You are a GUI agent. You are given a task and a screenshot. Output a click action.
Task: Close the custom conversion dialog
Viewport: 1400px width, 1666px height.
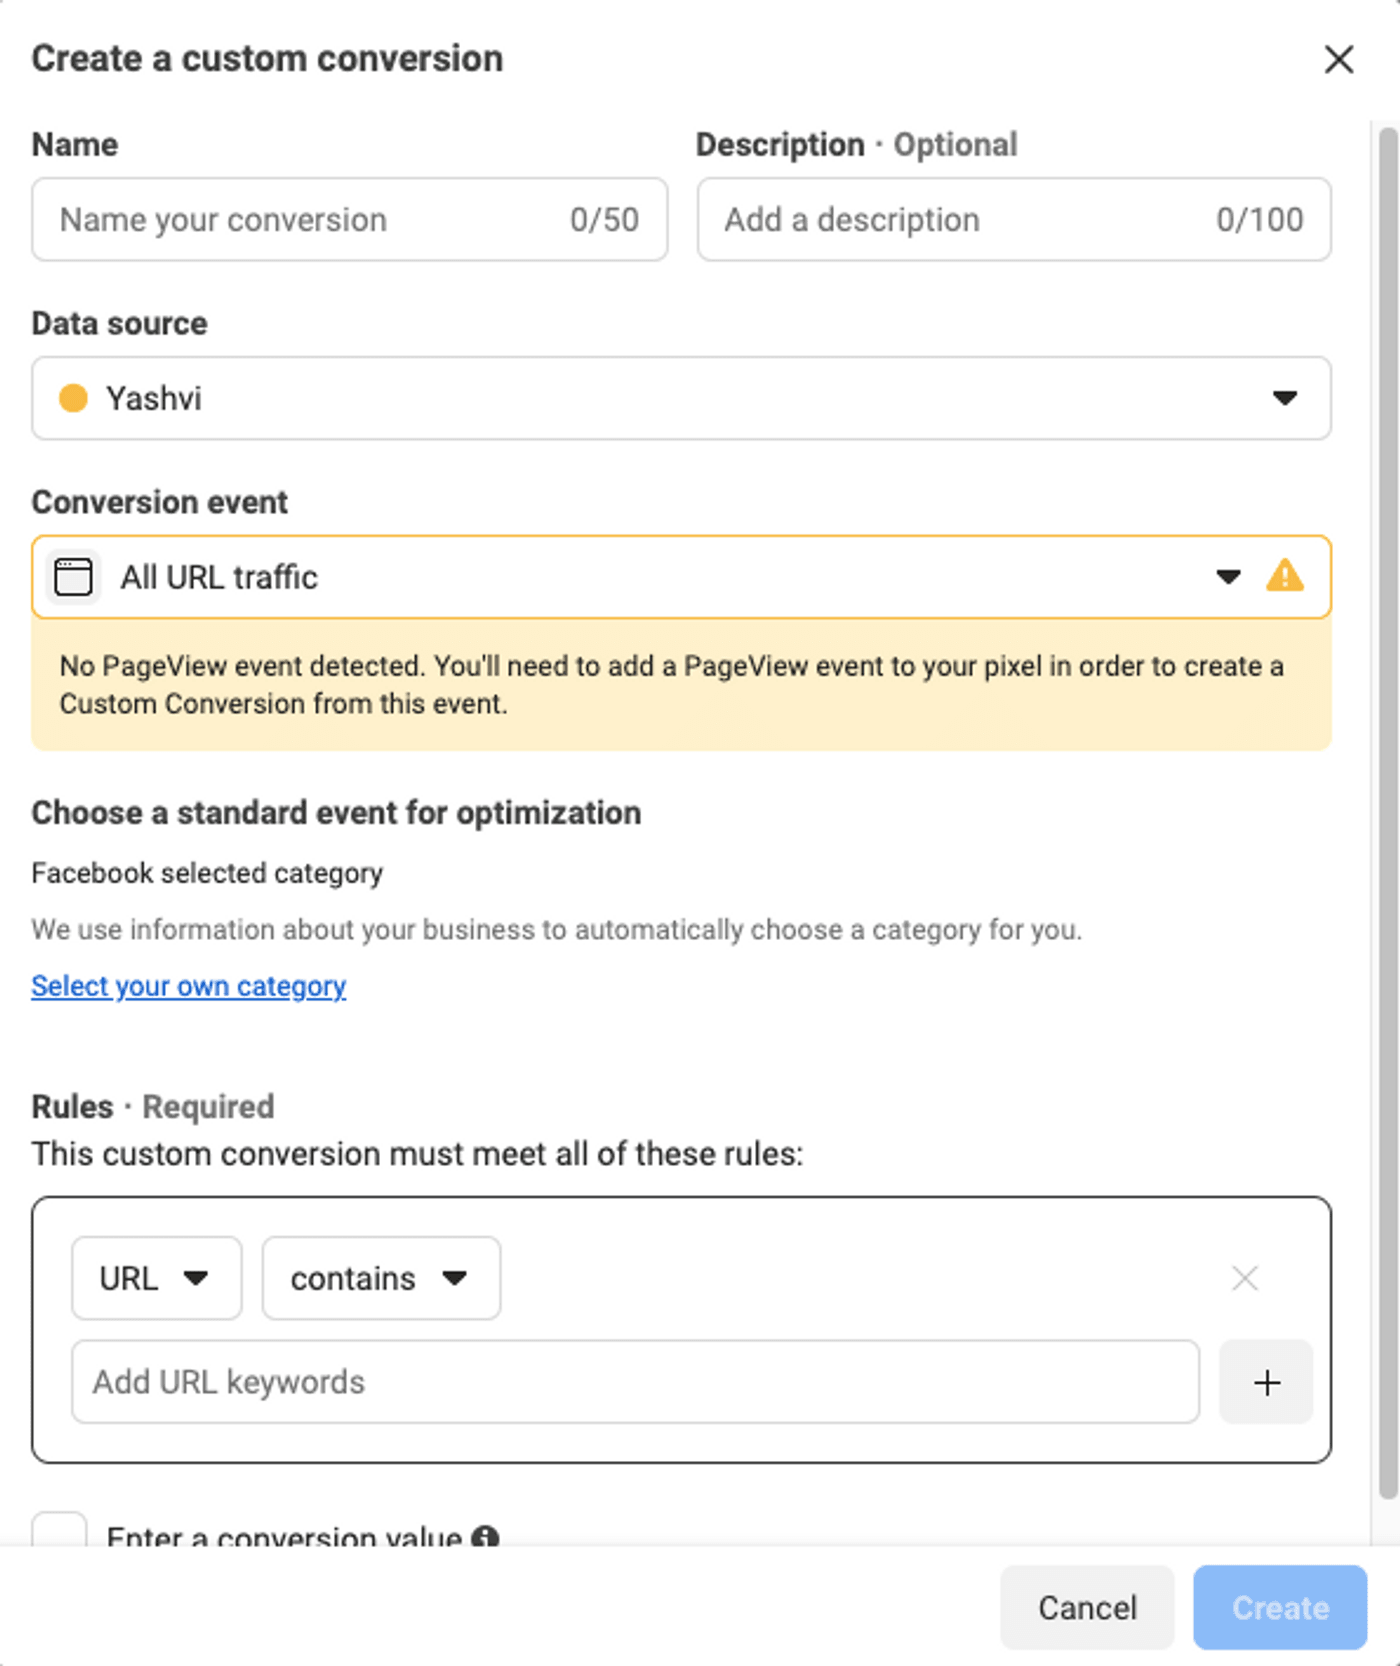pos(1338,59)
